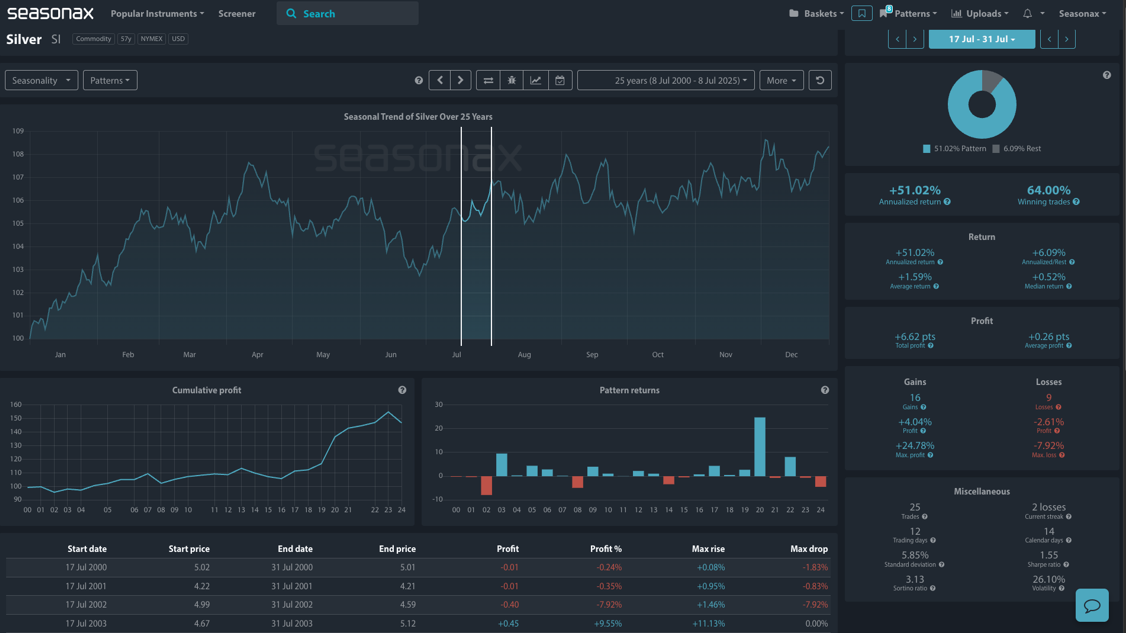Click the calendar check icon in chart toolbar
The width and height of the screenshot is (1127, 633).
point(560,80)
